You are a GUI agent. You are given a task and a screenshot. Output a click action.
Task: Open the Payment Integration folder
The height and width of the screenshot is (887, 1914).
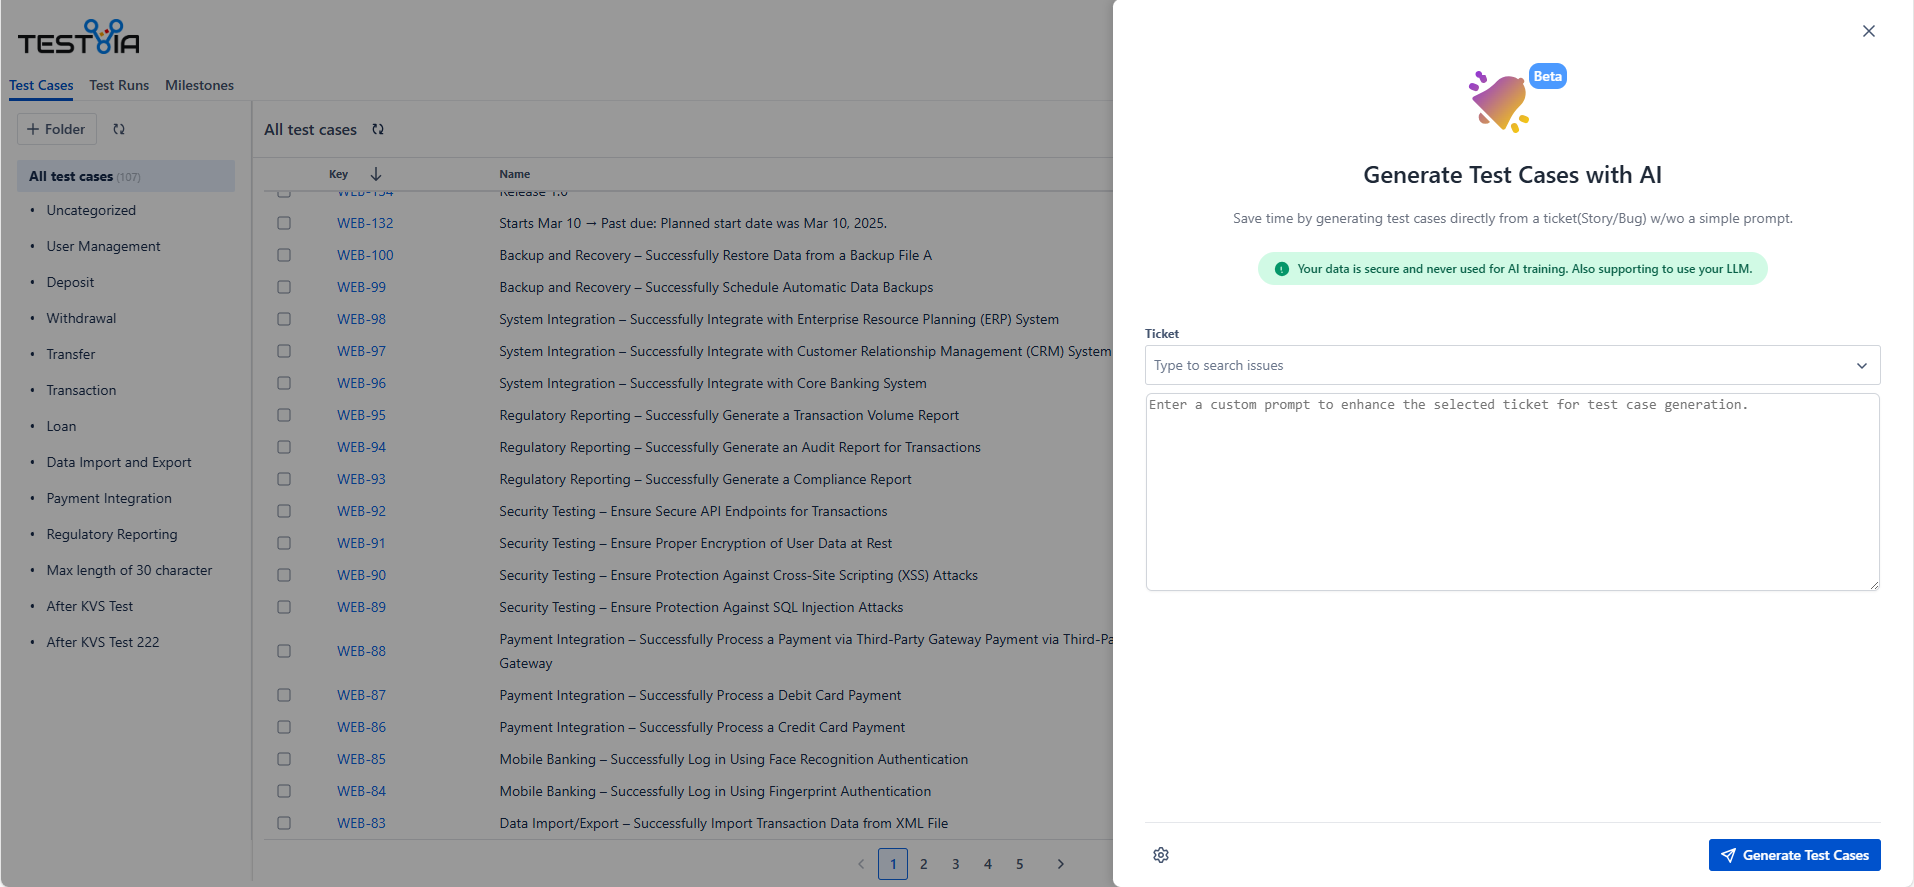[109, 498]
